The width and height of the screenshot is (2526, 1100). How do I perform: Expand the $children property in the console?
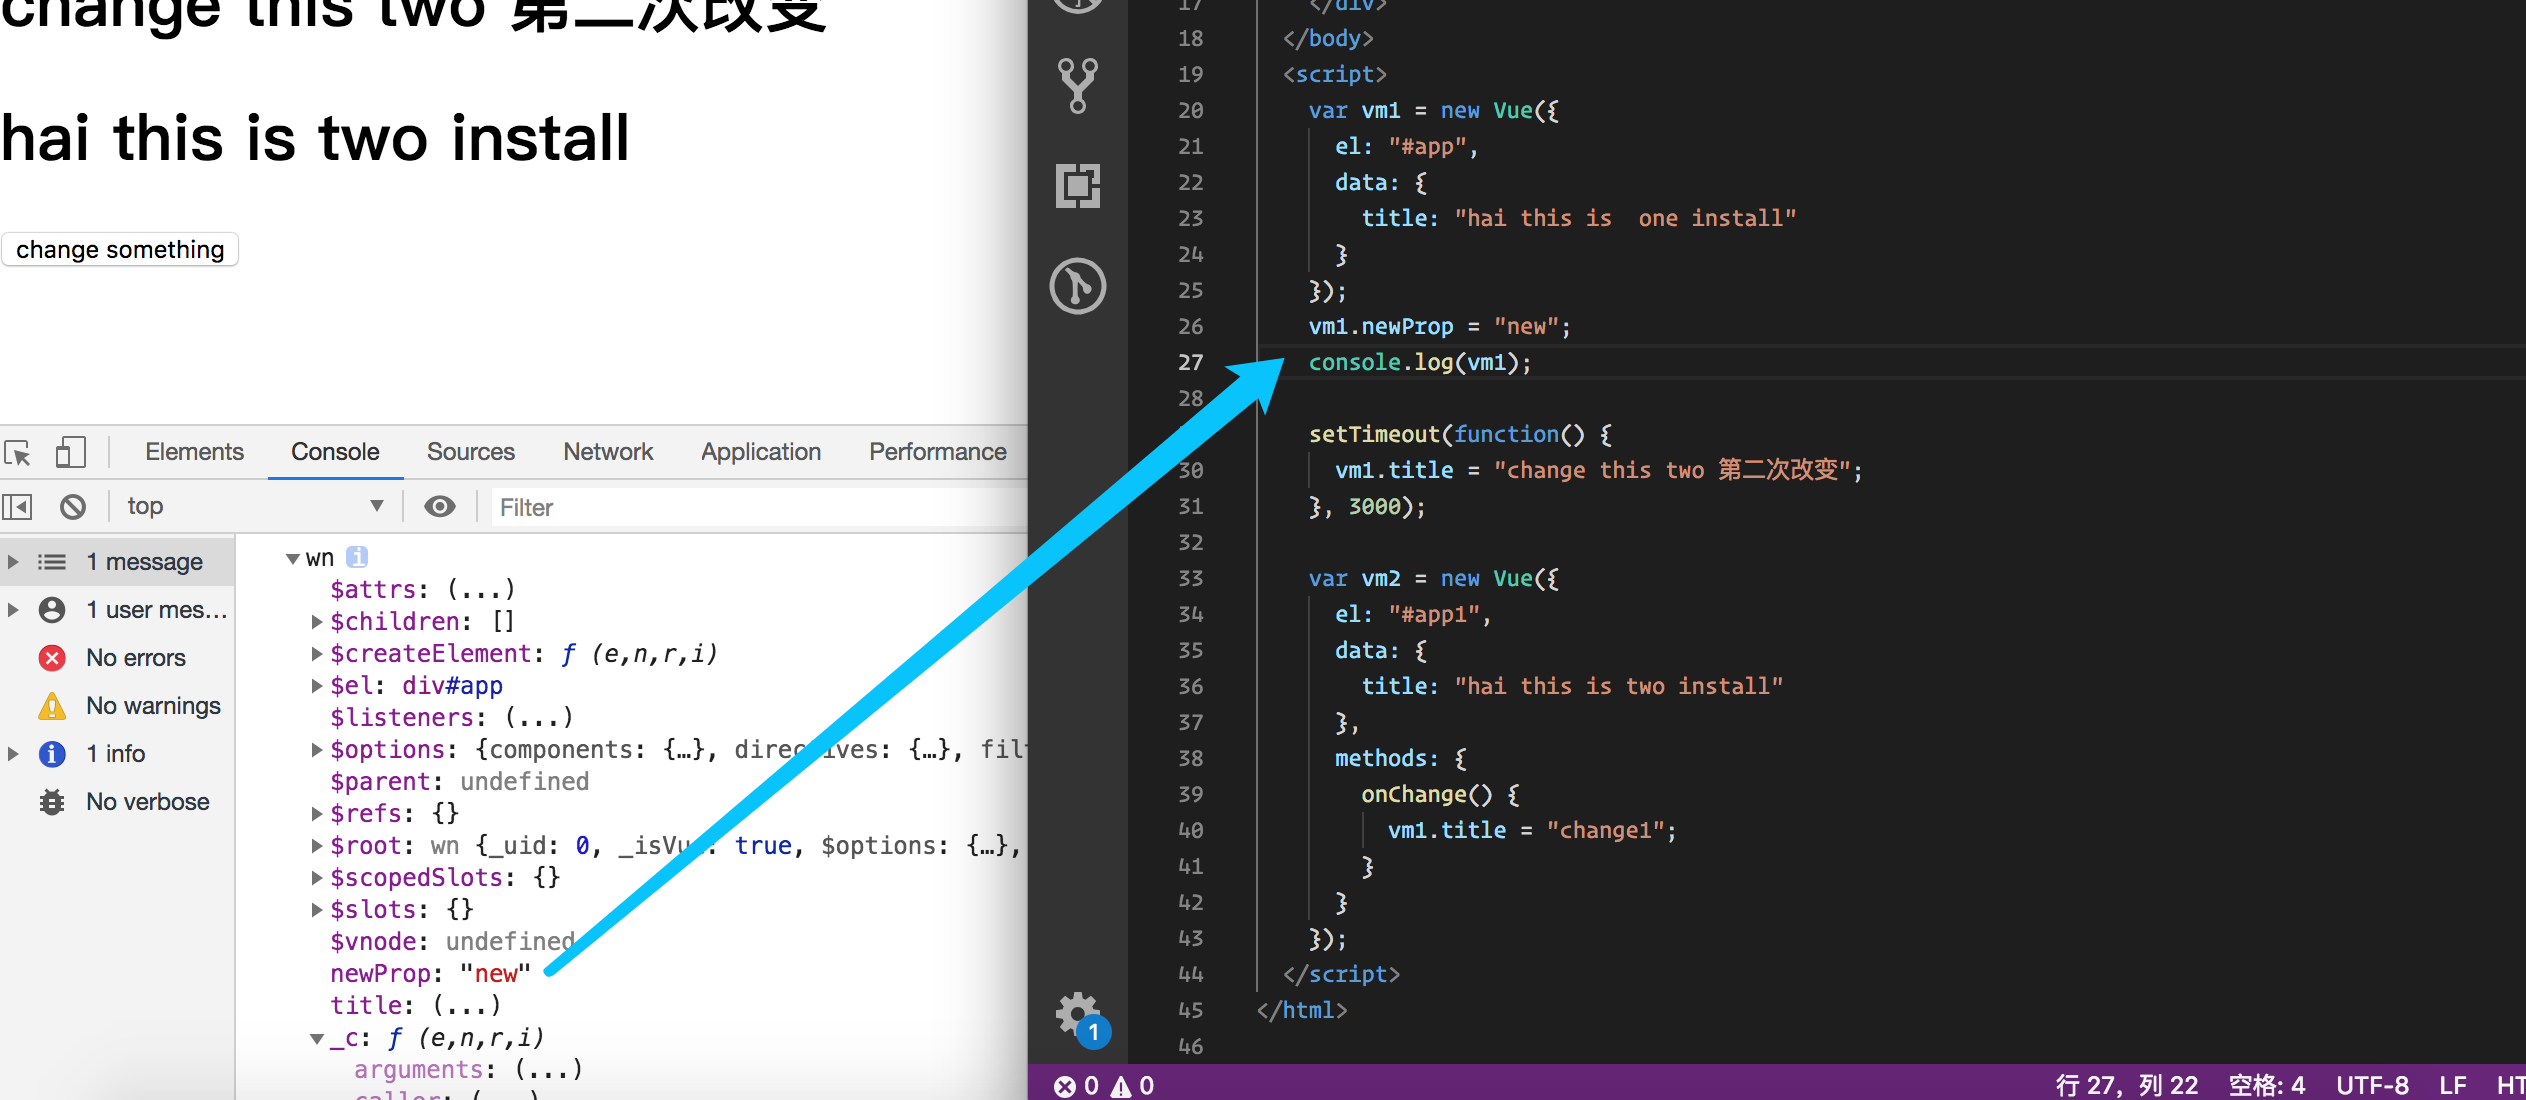317,622
